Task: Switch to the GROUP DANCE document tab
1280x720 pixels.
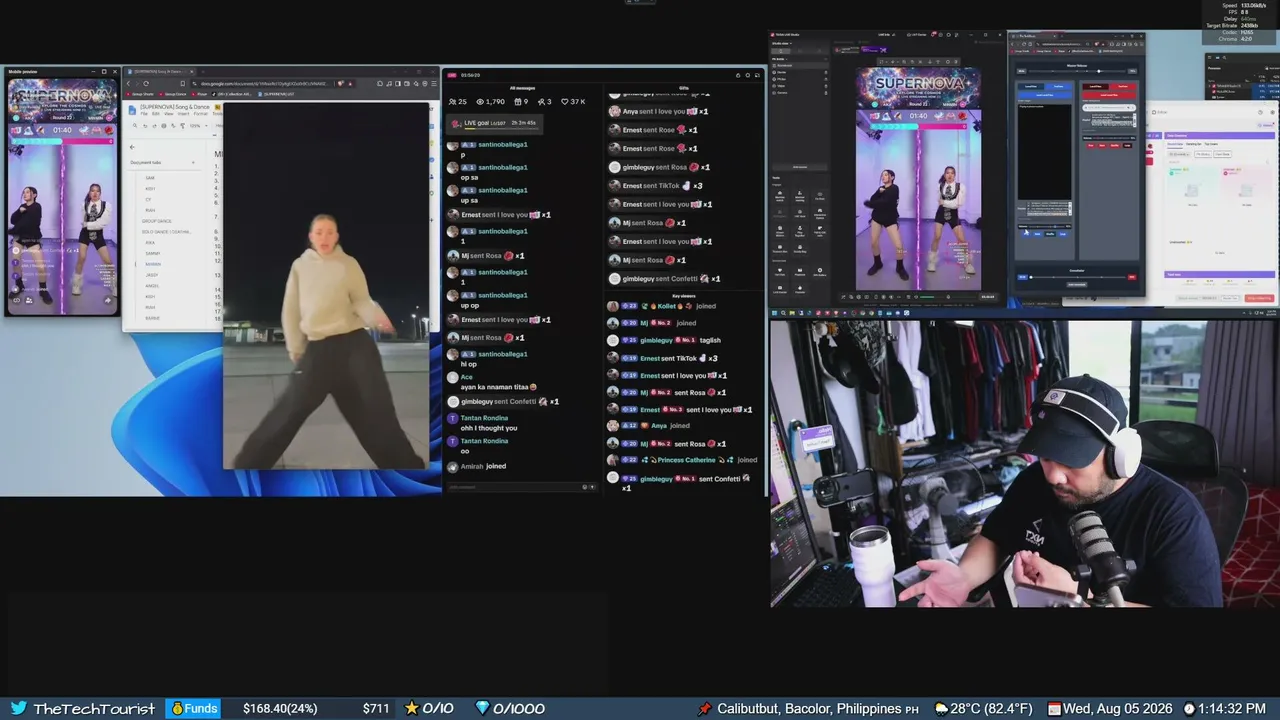Action: click(157, 221)
